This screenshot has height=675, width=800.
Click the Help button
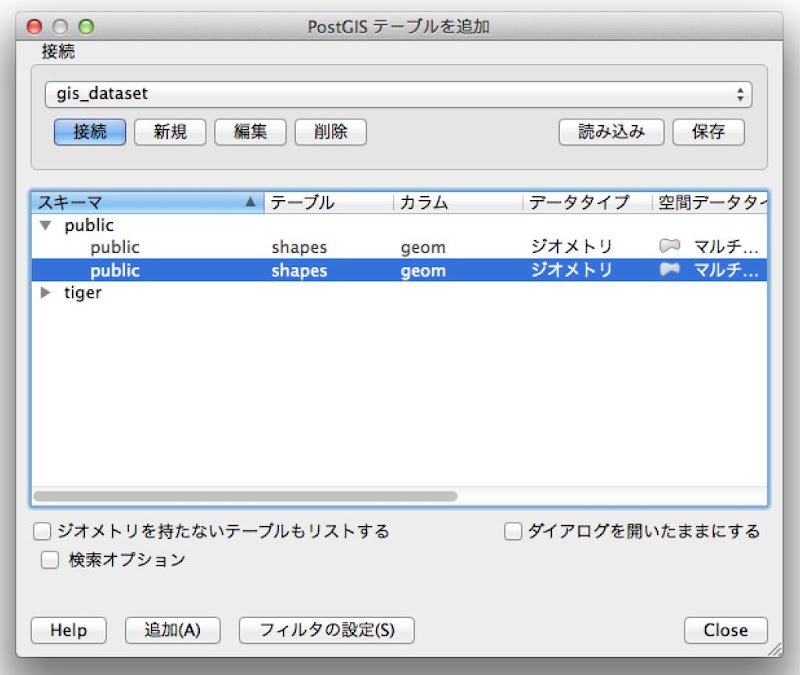click(x=68, y=630)
